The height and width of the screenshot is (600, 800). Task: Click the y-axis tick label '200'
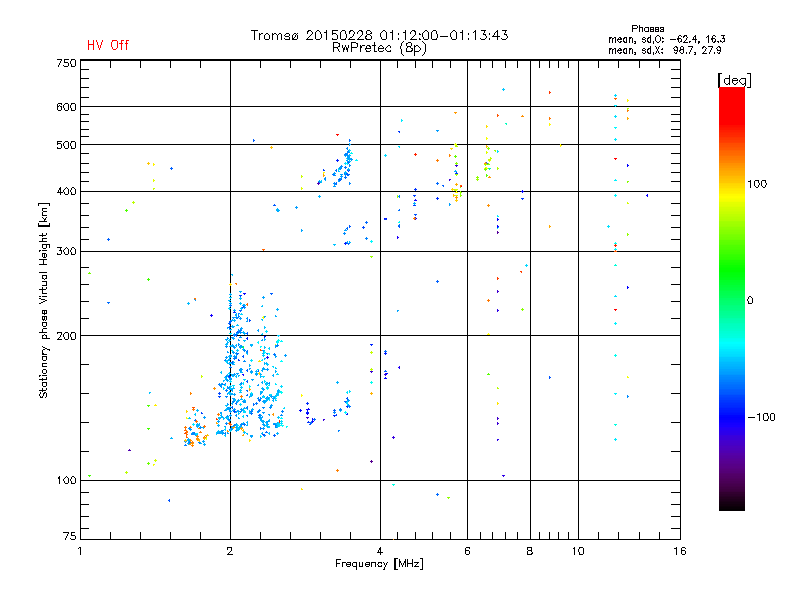66,336
